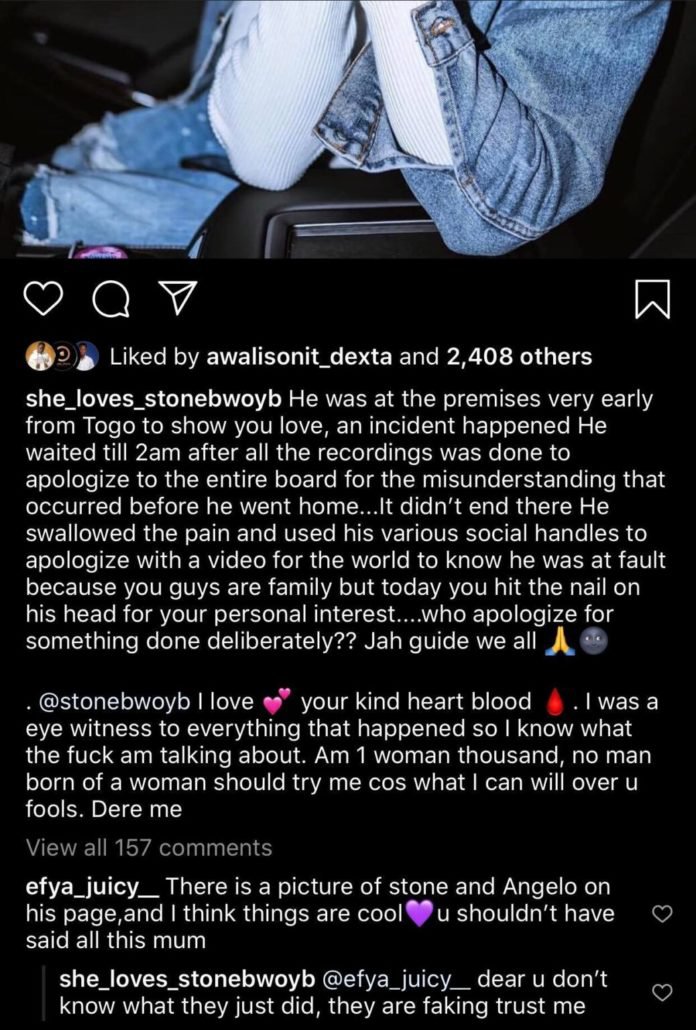Open she_loves_stonebwoyb profile from the reply
This screenshot has height=1030, width=696.
pos(187,979)
